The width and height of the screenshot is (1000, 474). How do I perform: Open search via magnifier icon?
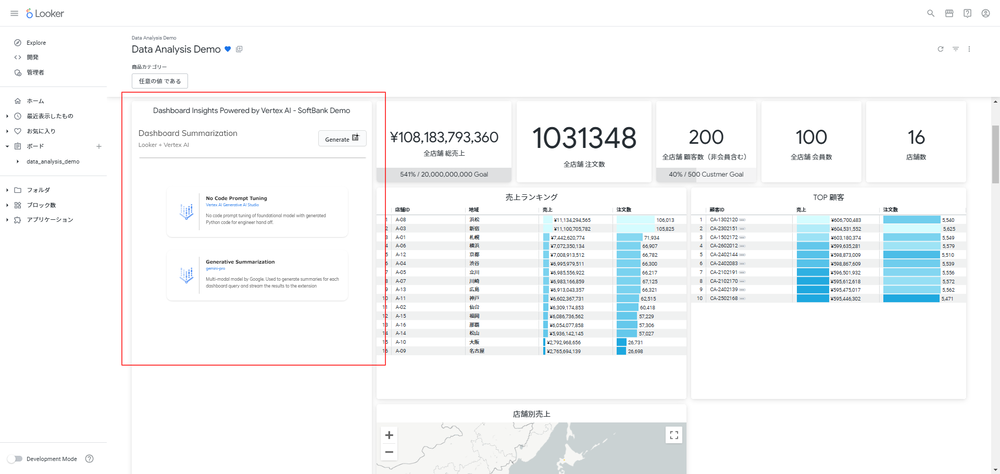[x=930, y=13]
